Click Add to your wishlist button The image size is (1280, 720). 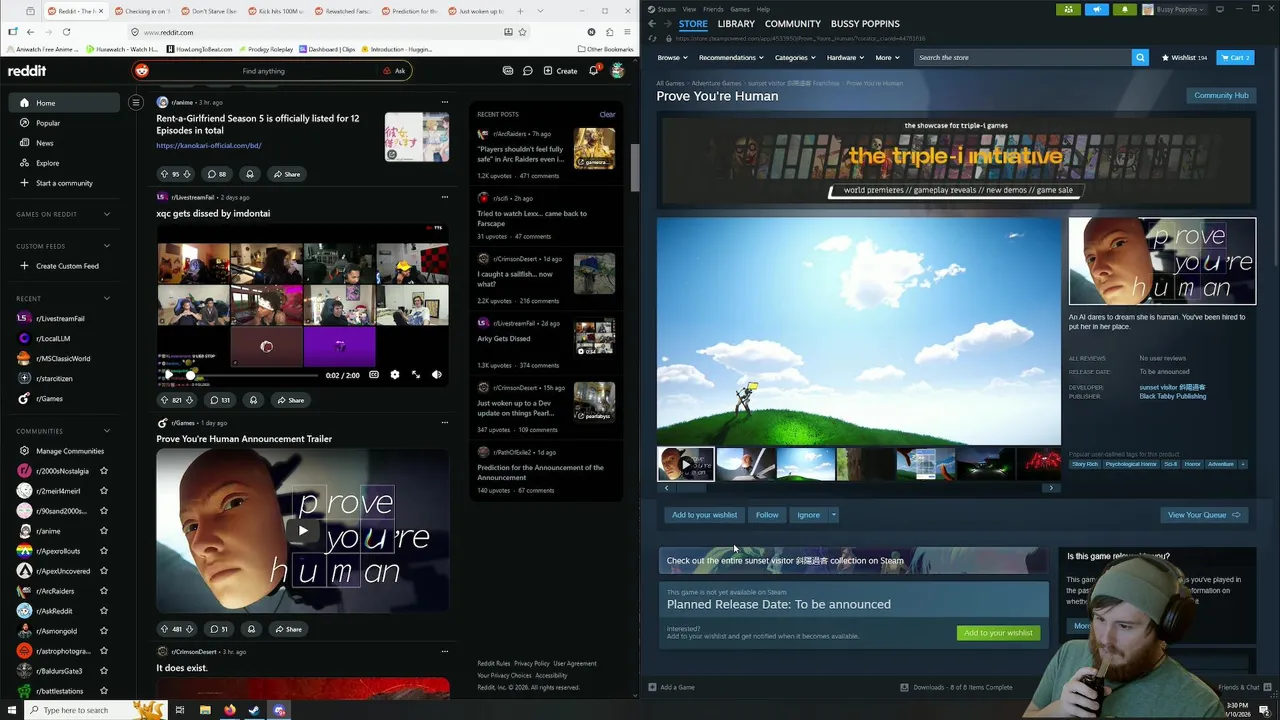[x=704, y=515]
